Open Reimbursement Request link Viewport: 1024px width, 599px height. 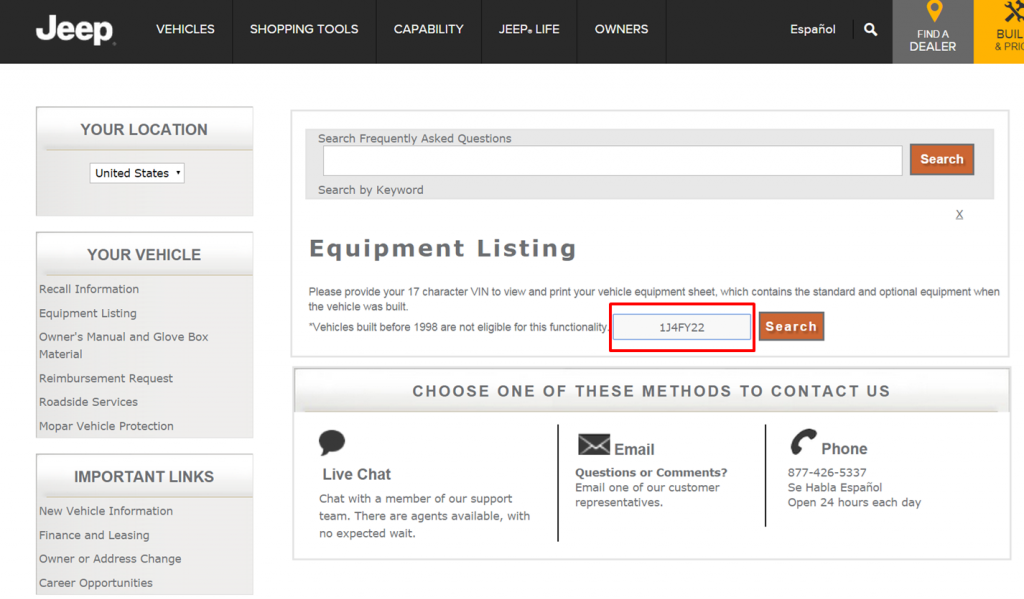pos(106,378)
